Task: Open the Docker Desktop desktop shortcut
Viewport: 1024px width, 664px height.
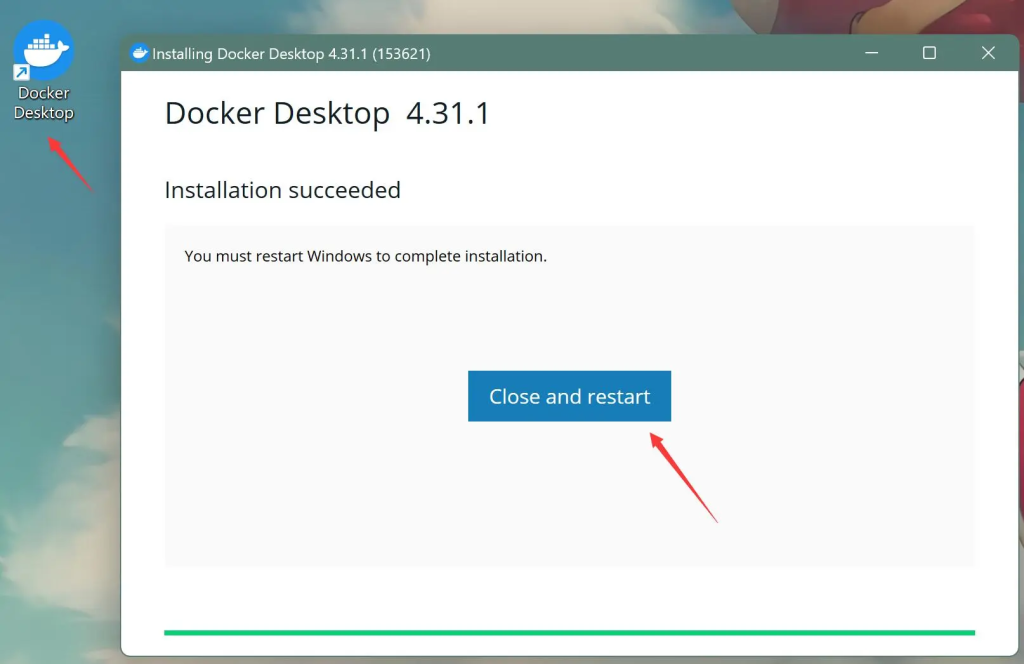Action: [x=43, y=71]
